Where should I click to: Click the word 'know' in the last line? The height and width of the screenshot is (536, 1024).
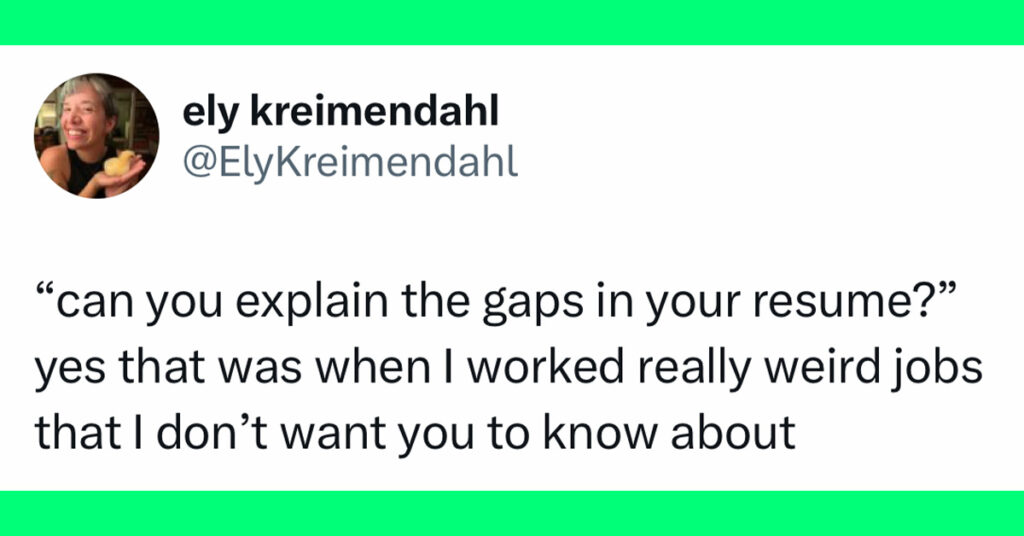pyautogui.click(x=600, y=431)
